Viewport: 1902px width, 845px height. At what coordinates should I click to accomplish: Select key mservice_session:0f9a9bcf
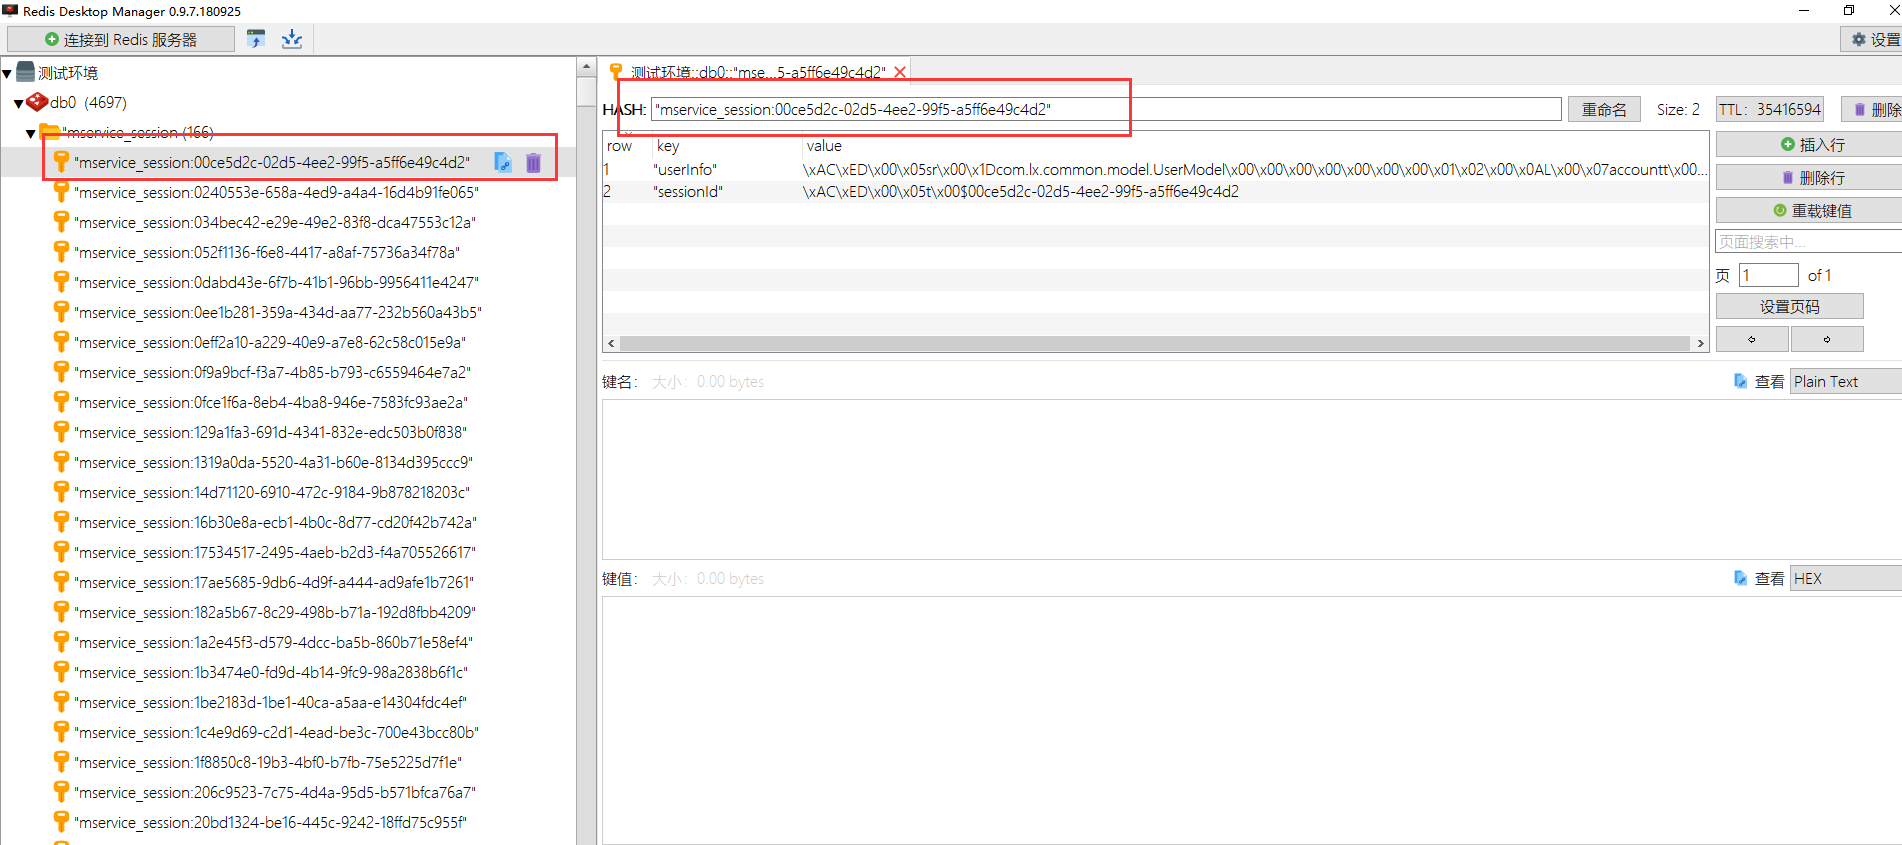click(273, 372)
